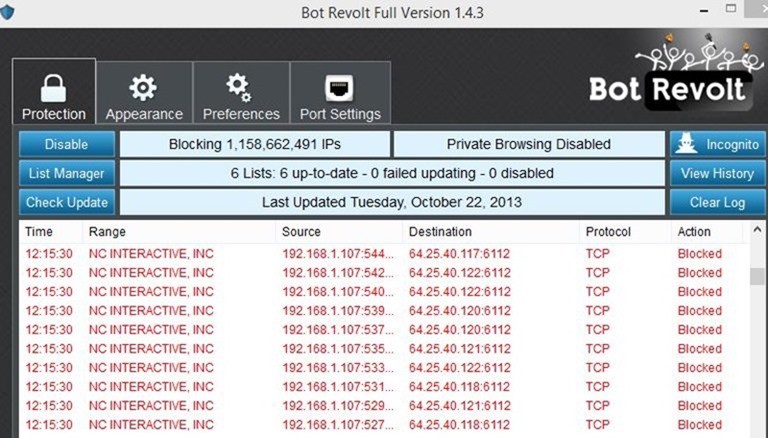Switch to the Appearance tab

point(144,92)
